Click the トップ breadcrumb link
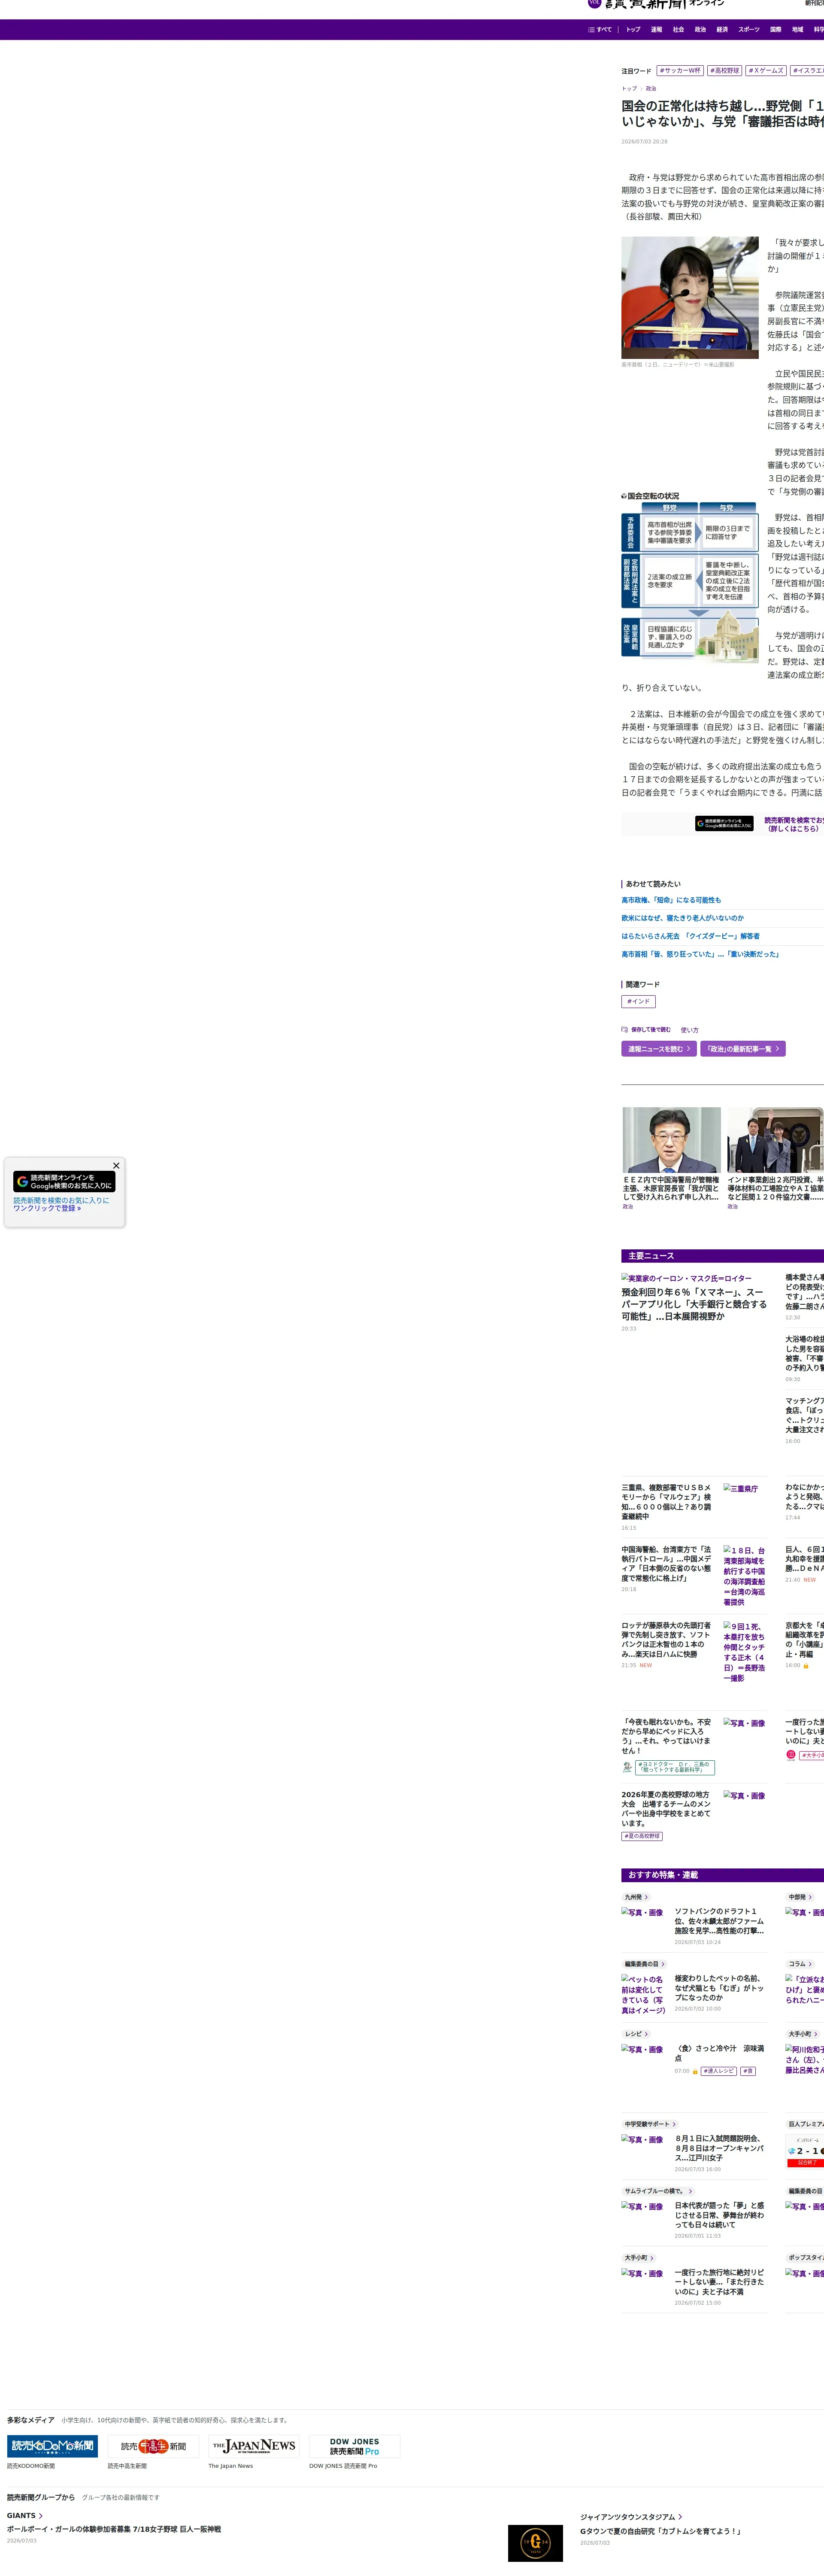Image resolution: width=824 pixels, height=2576 pixels. [629, 89]
